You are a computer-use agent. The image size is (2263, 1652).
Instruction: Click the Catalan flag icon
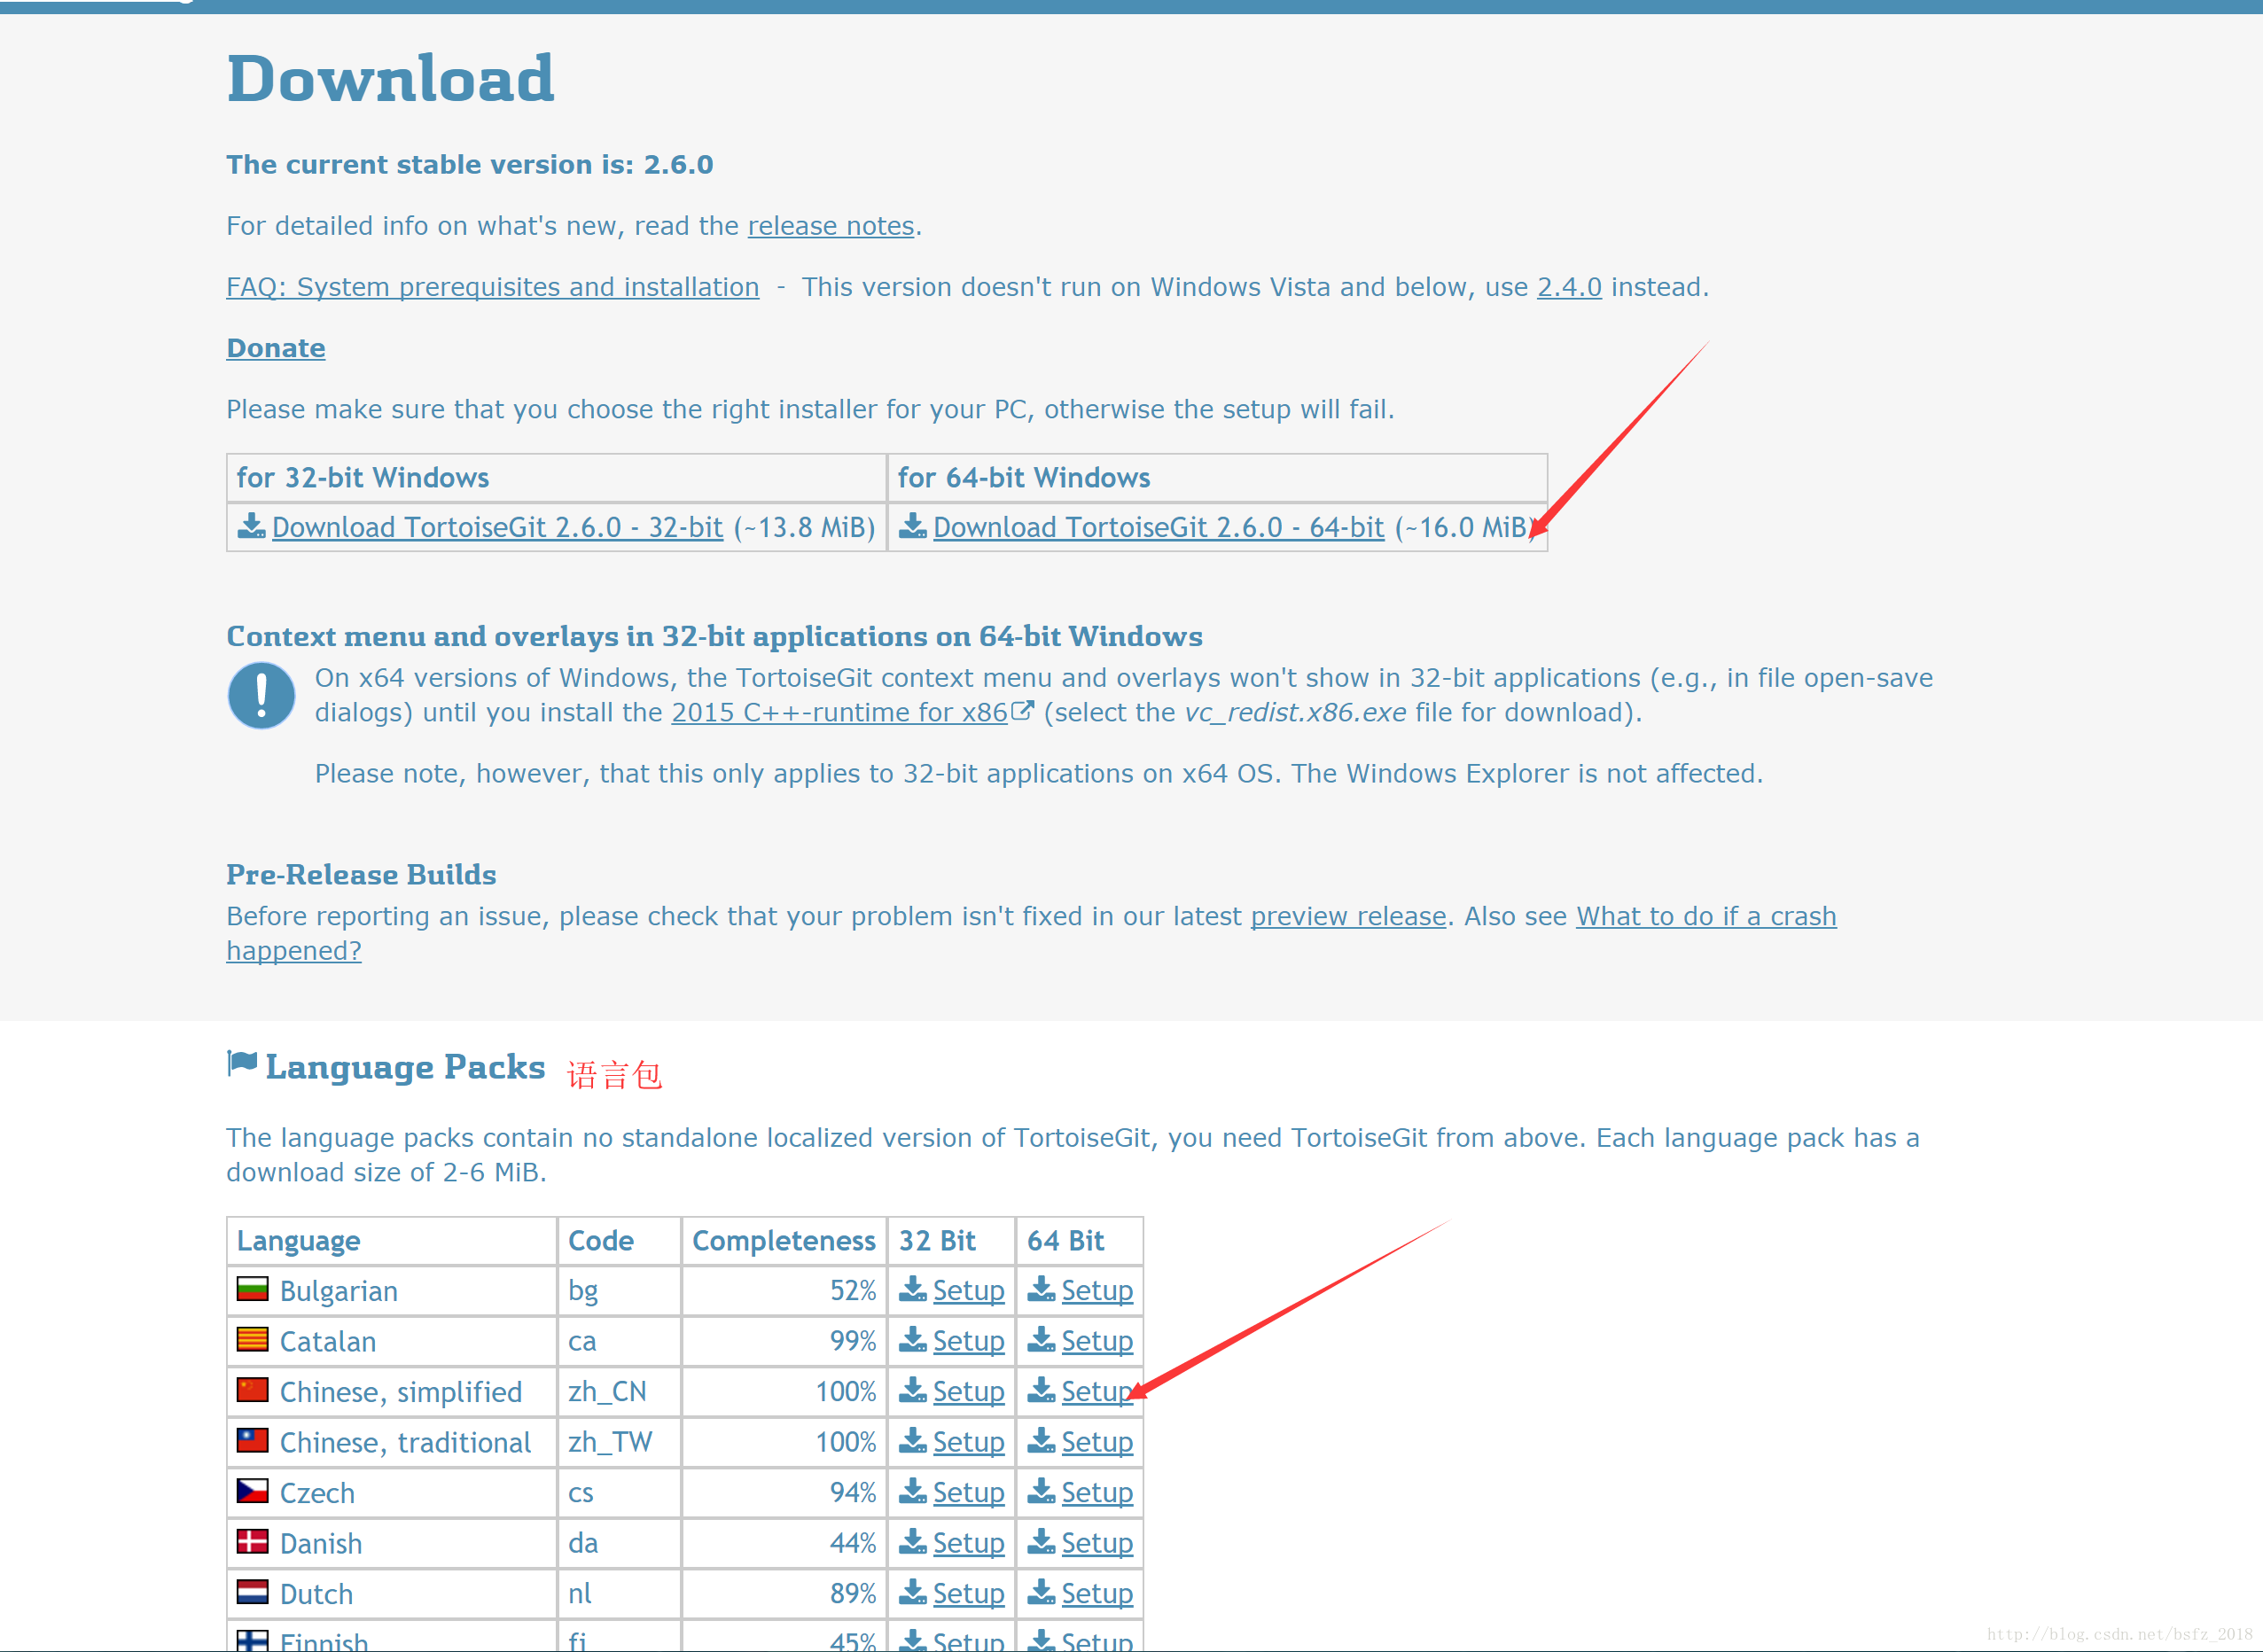pyautogui.click(x=252, y=1339)
